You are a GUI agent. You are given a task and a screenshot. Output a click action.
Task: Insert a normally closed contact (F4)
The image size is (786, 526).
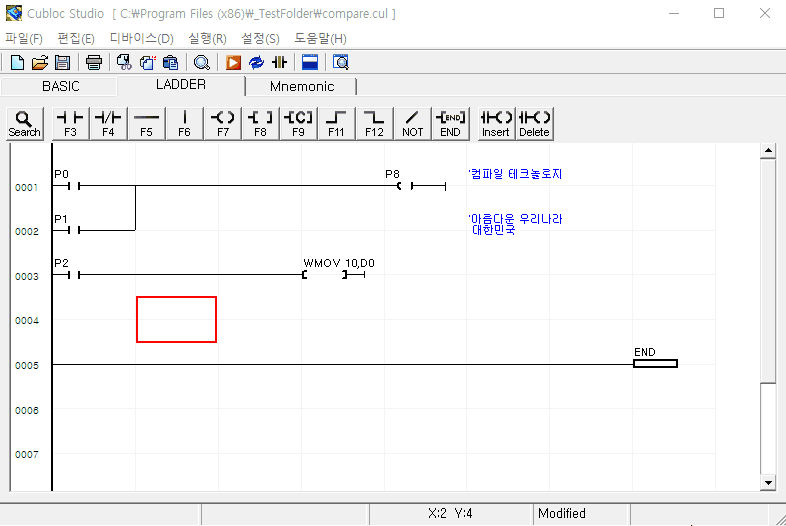108,123
